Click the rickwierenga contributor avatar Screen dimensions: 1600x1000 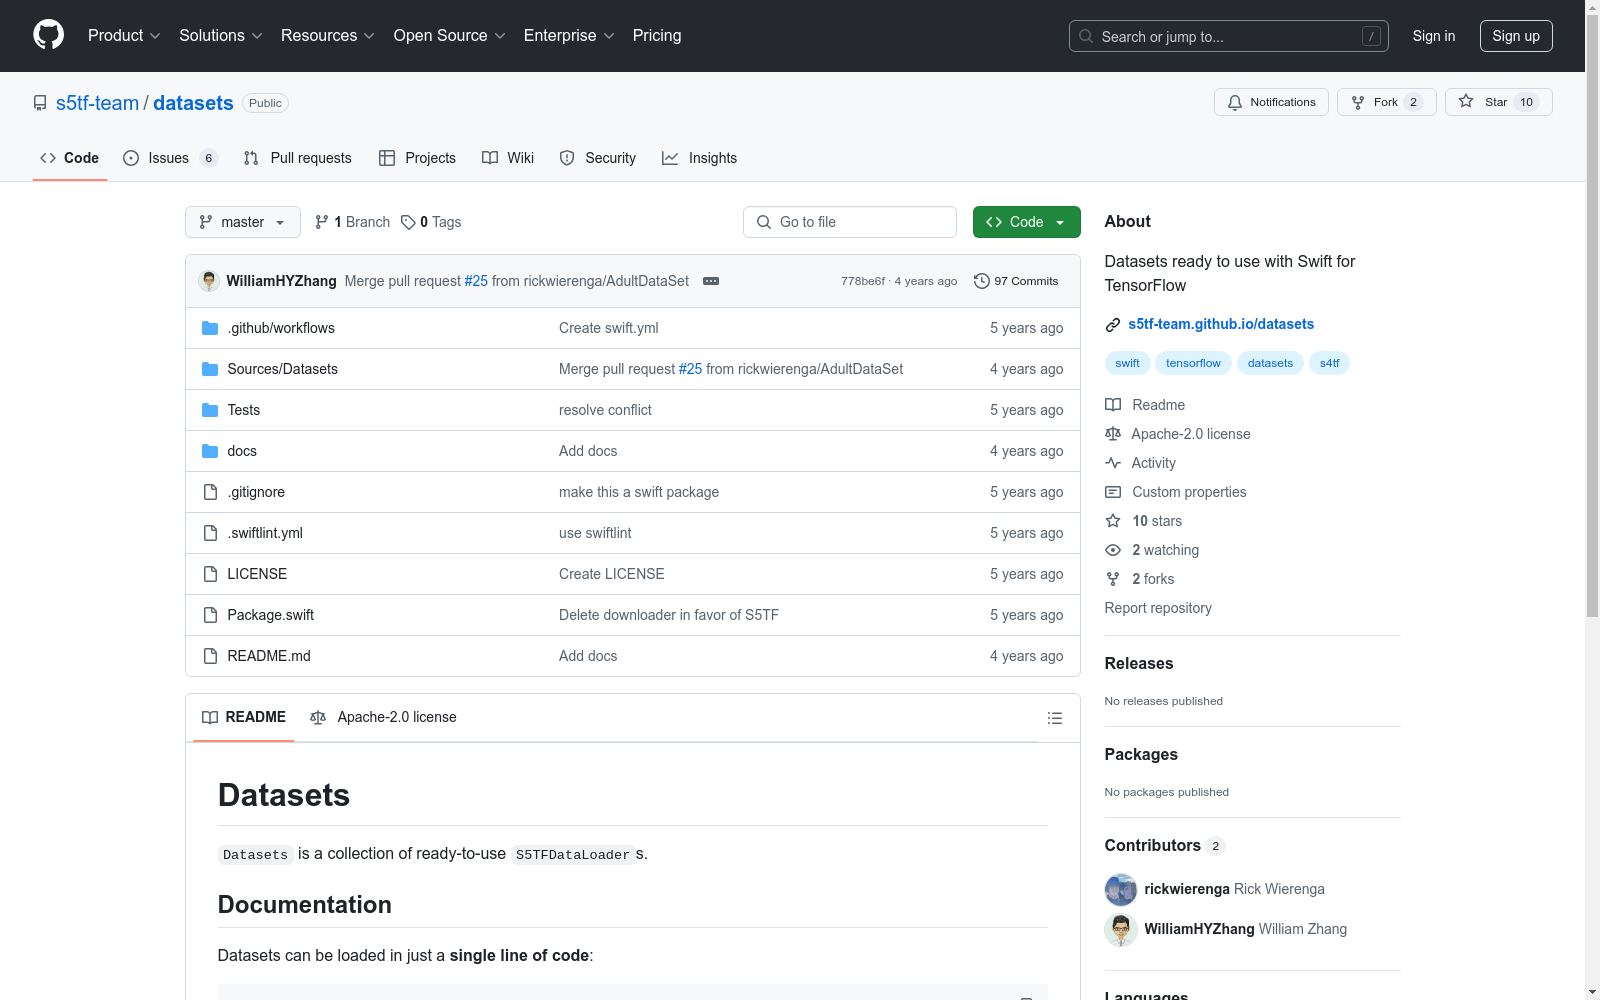[x=1121, y=889]
